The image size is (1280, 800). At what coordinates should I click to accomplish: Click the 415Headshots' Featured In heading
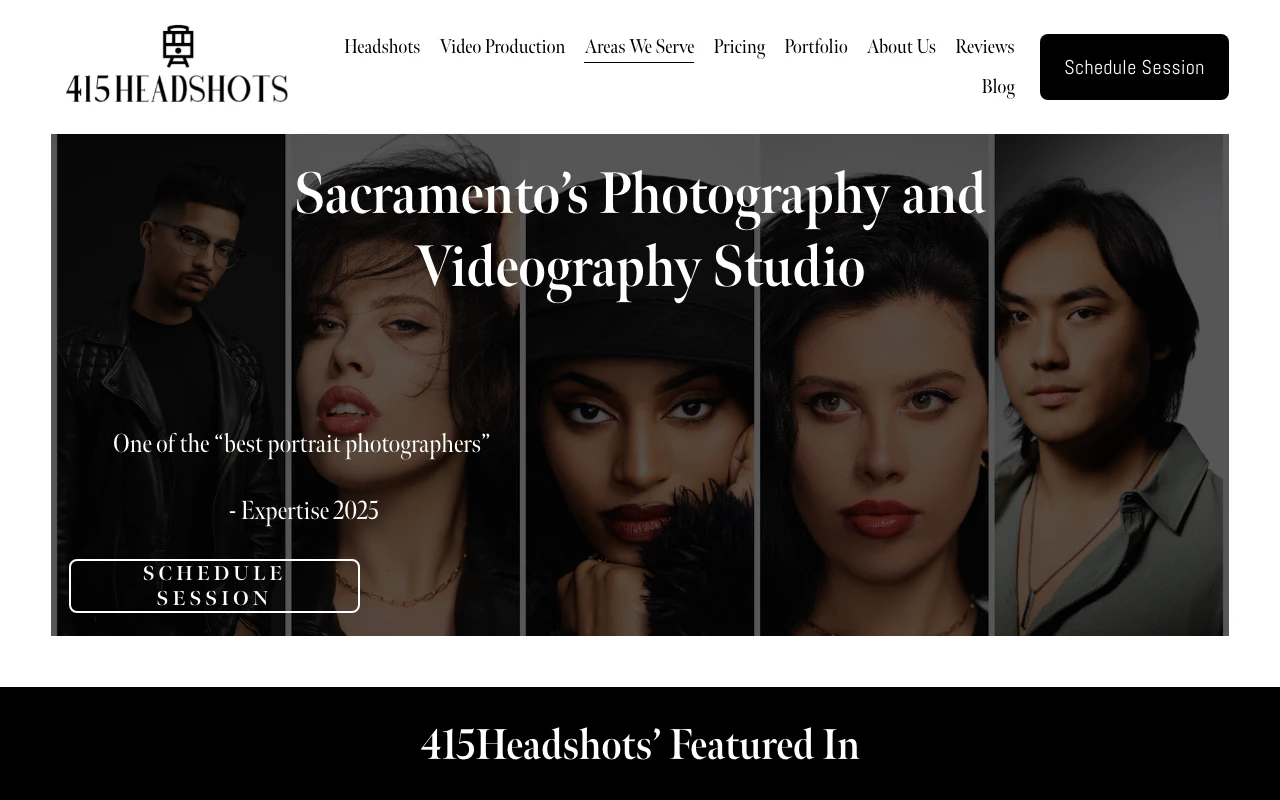(640, 745)
